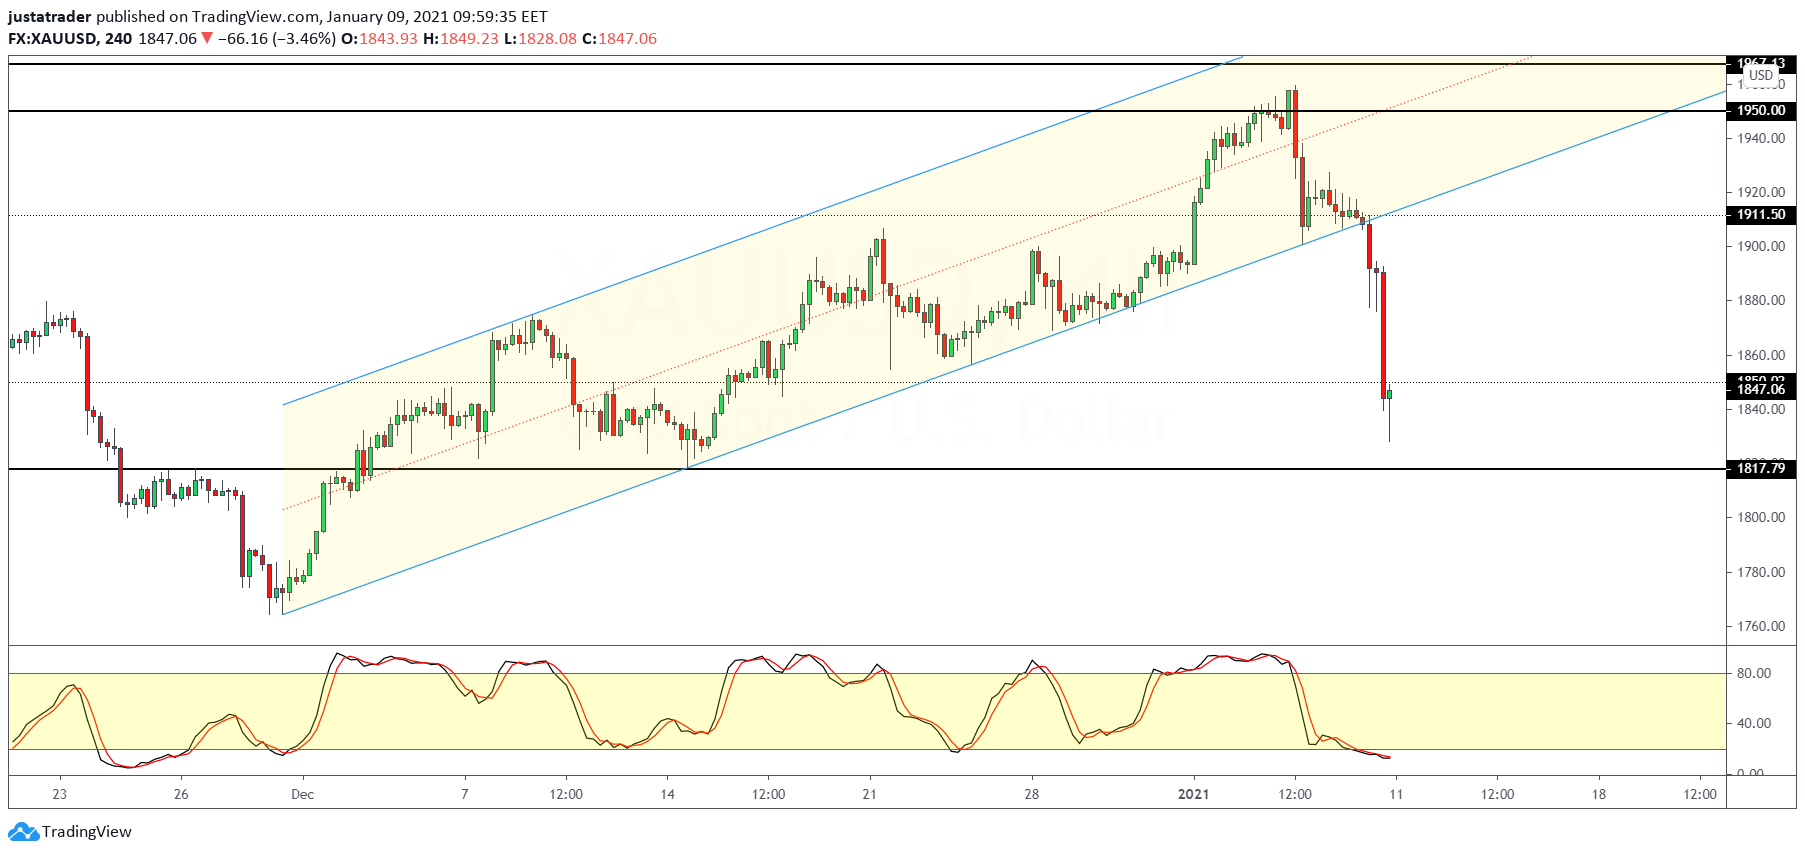Select the 28 date label on the time axis

tap(1031, 794)
